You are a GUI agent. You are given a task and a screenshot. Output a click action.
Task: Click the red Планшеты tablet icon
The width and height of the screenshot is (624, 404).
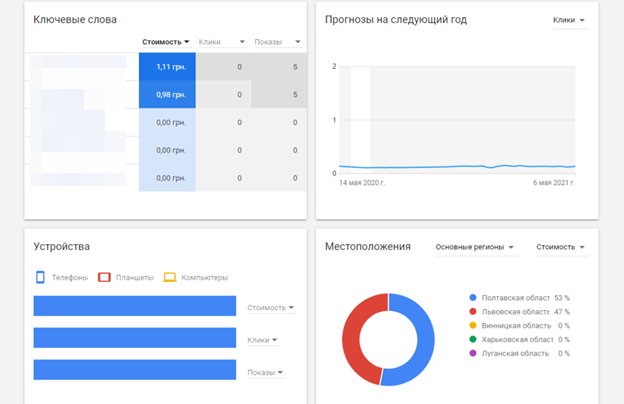[104, 277]
